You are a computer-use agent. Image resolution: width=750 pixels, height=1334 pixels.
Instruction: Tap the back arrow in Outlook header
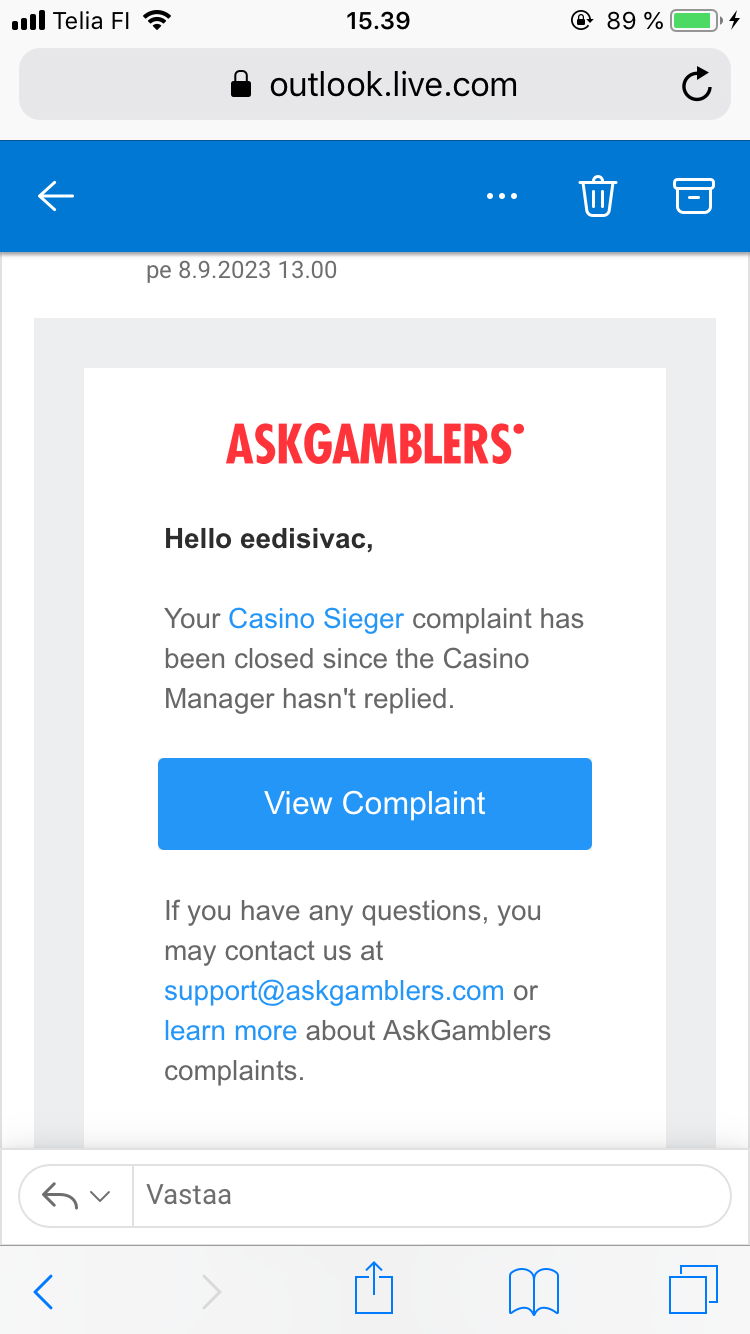pos(56,196)
